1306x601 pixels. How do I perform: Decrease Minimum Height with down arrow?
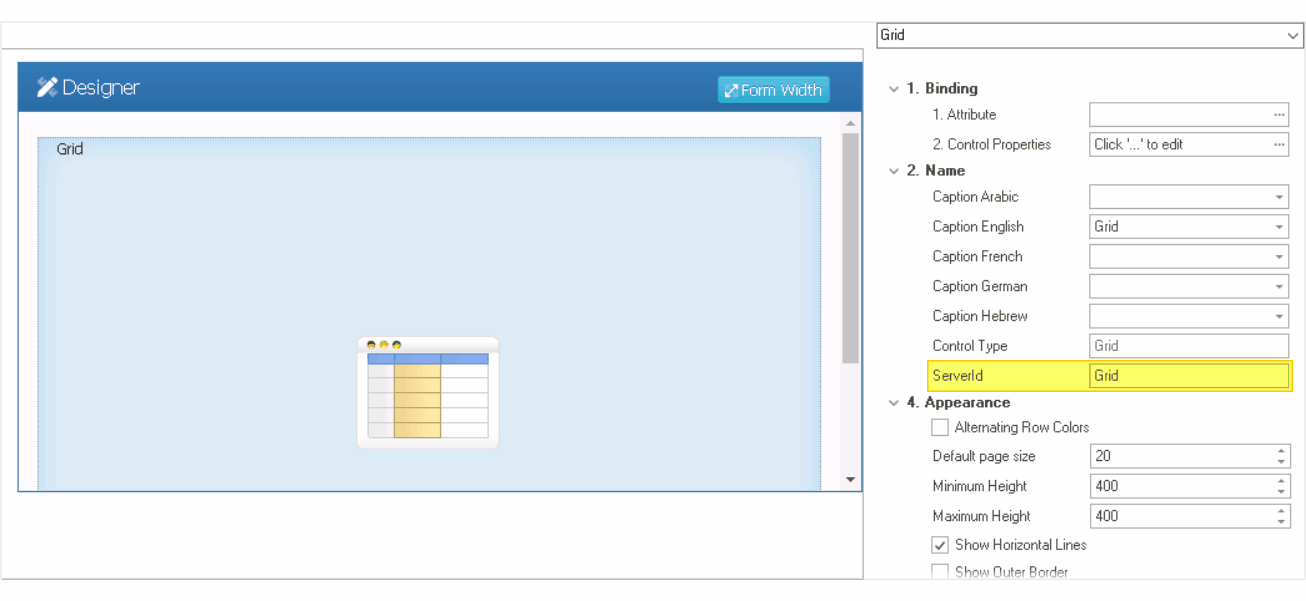1281,492
